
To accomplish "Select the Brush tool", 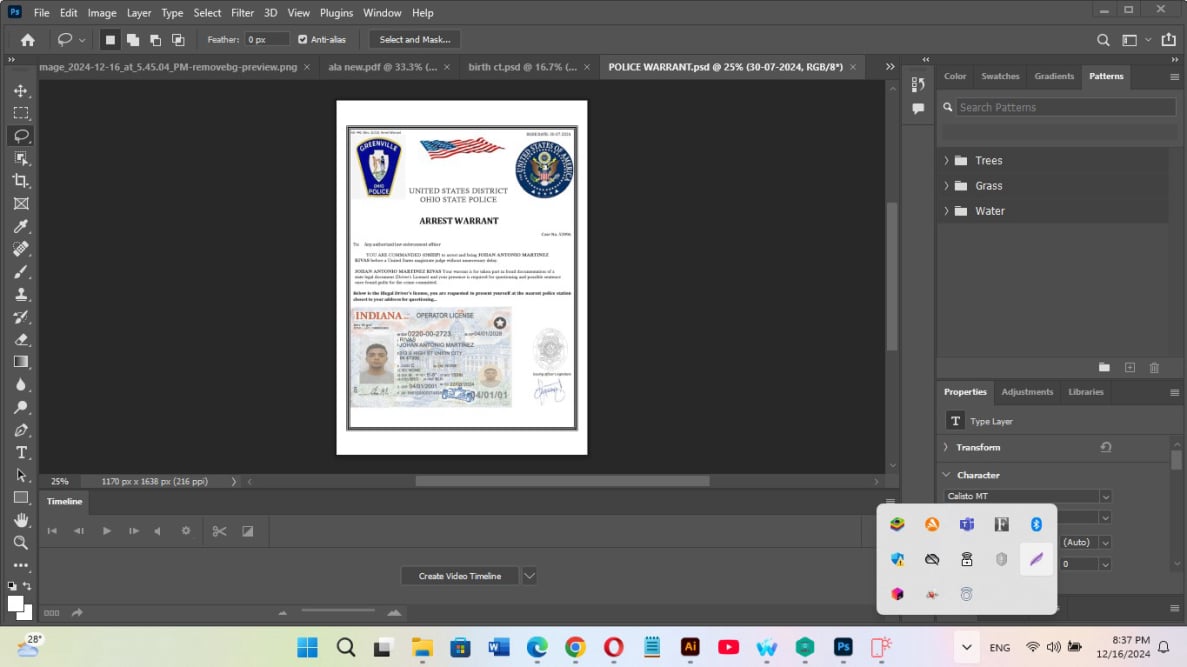I will tap(20, 272).
